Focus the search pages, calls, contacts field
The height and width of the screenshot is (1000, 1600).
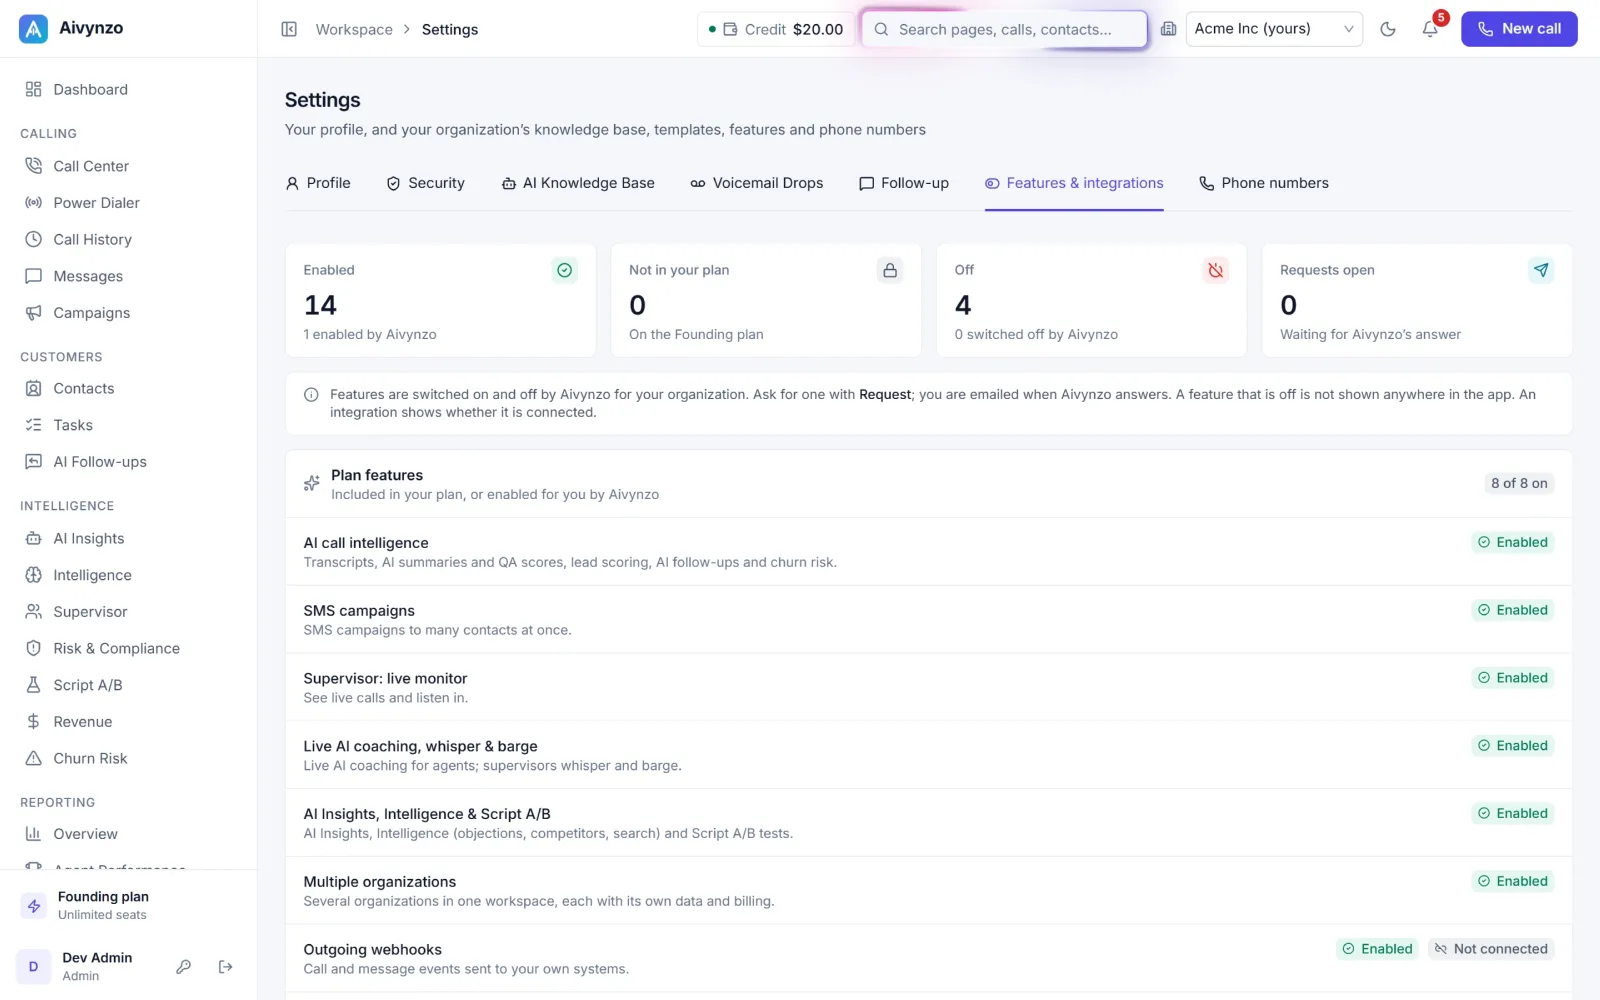coord(1004,29)
